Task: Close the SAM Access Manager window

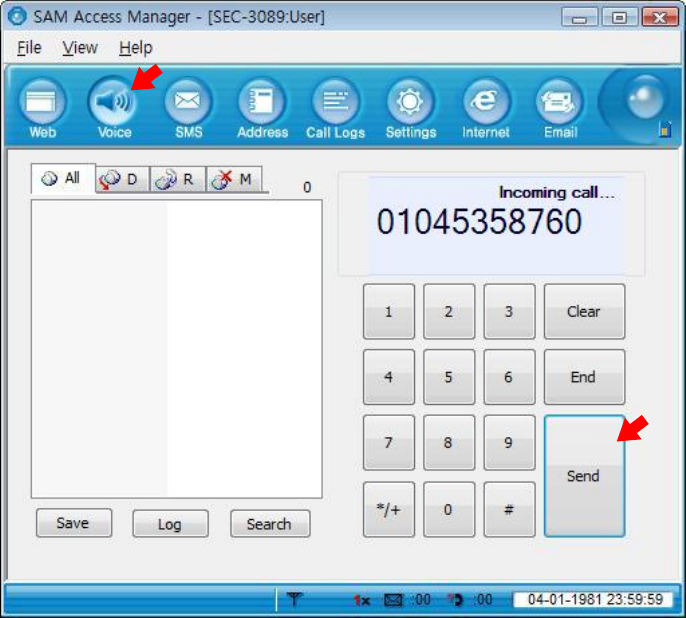Action: (x=660, y=17)
